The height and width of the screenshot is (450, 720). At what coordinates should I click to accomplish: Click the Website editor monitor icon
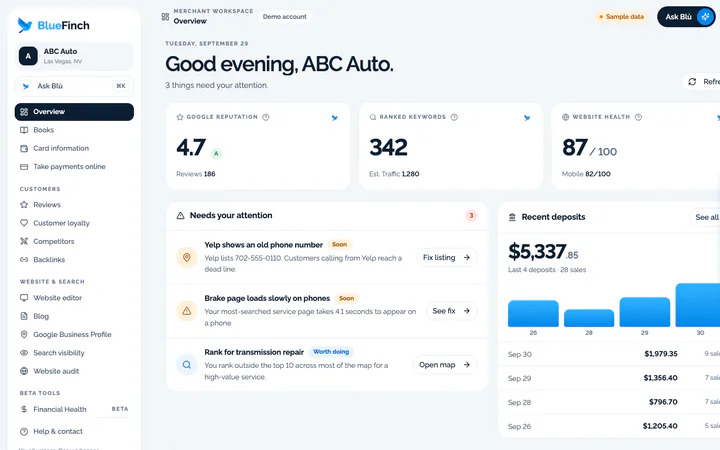24,298
